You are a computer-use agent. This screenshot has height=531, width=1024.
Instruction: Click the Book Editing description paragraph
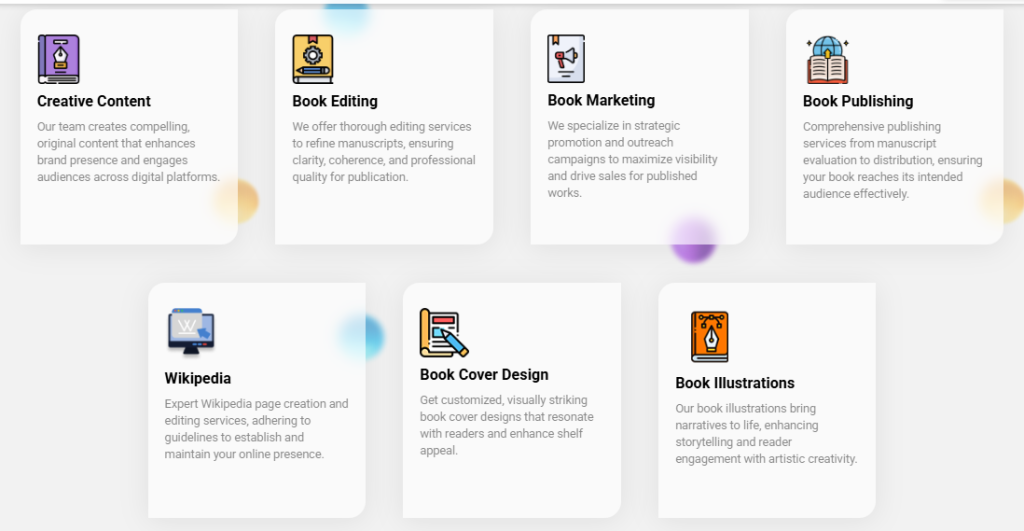(384, 152)
